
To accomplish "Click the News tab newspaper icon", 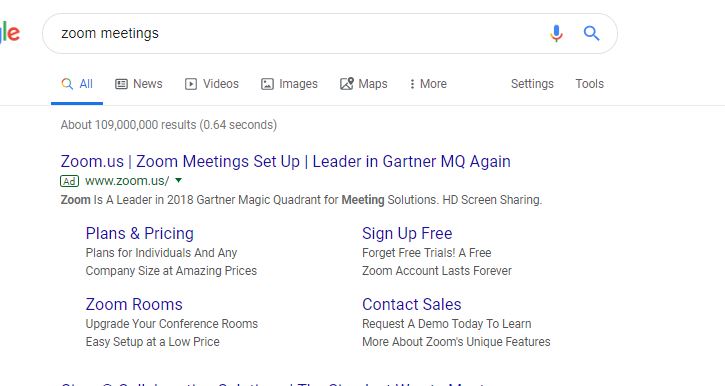I will [x=121, y=84].
